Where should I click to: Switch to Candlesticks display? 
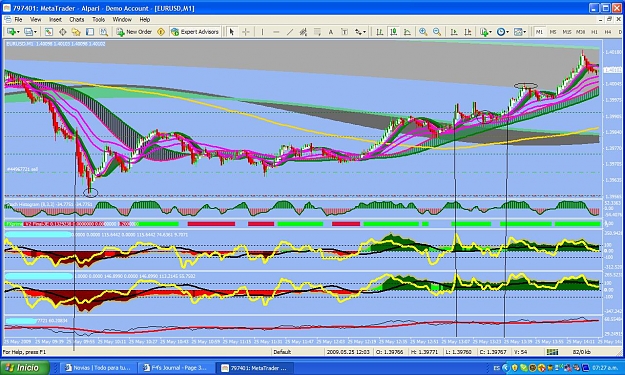(393, 32)
